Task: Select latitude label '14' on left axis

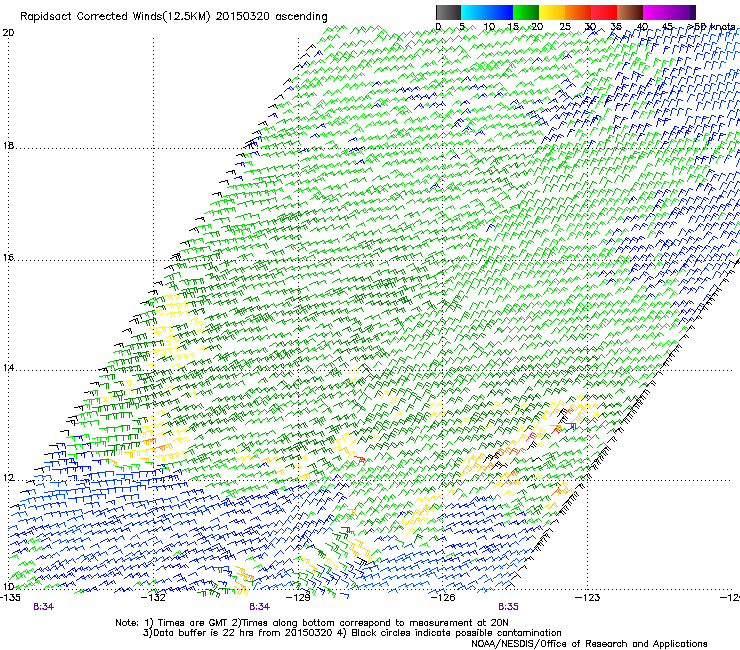Action: click(x=8, y=368)
